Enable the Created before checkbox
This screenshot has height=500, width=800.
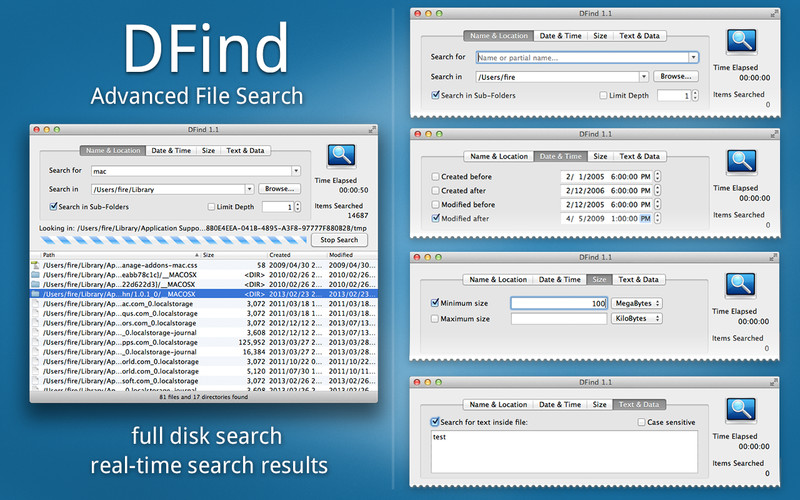click(x=435, y=177)
